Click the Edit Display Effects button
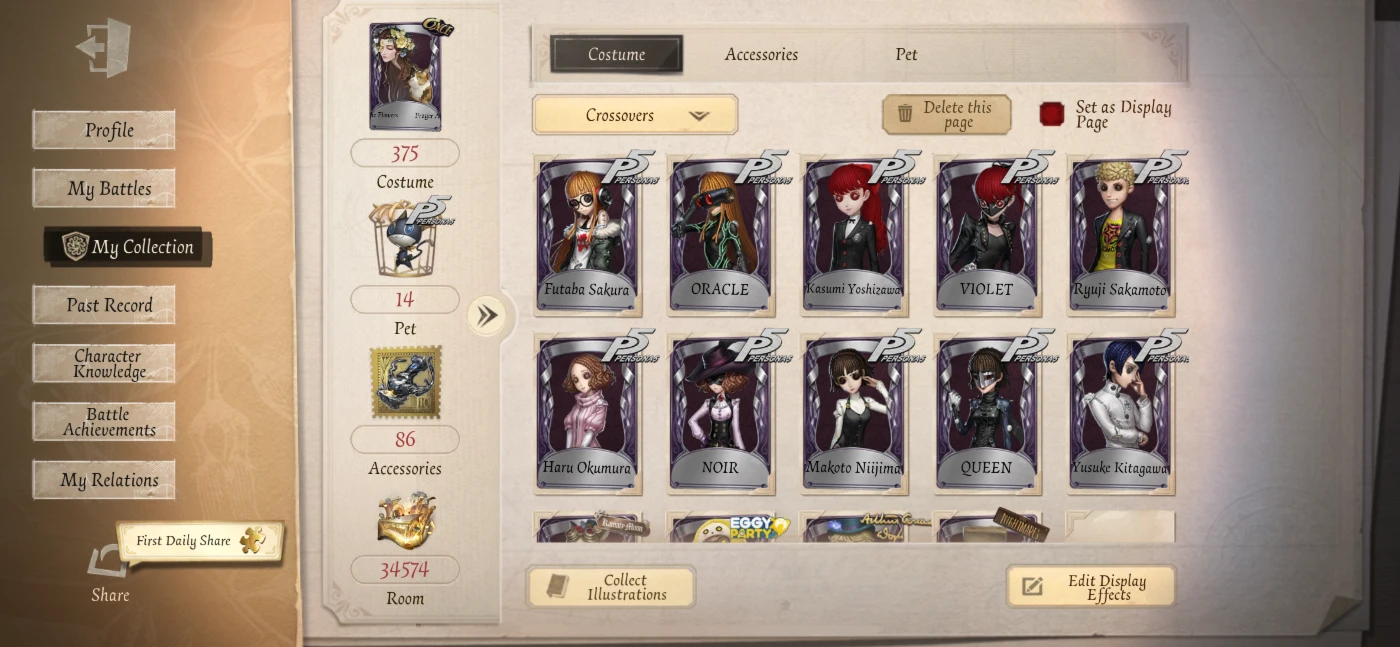 coord(1091,587)
